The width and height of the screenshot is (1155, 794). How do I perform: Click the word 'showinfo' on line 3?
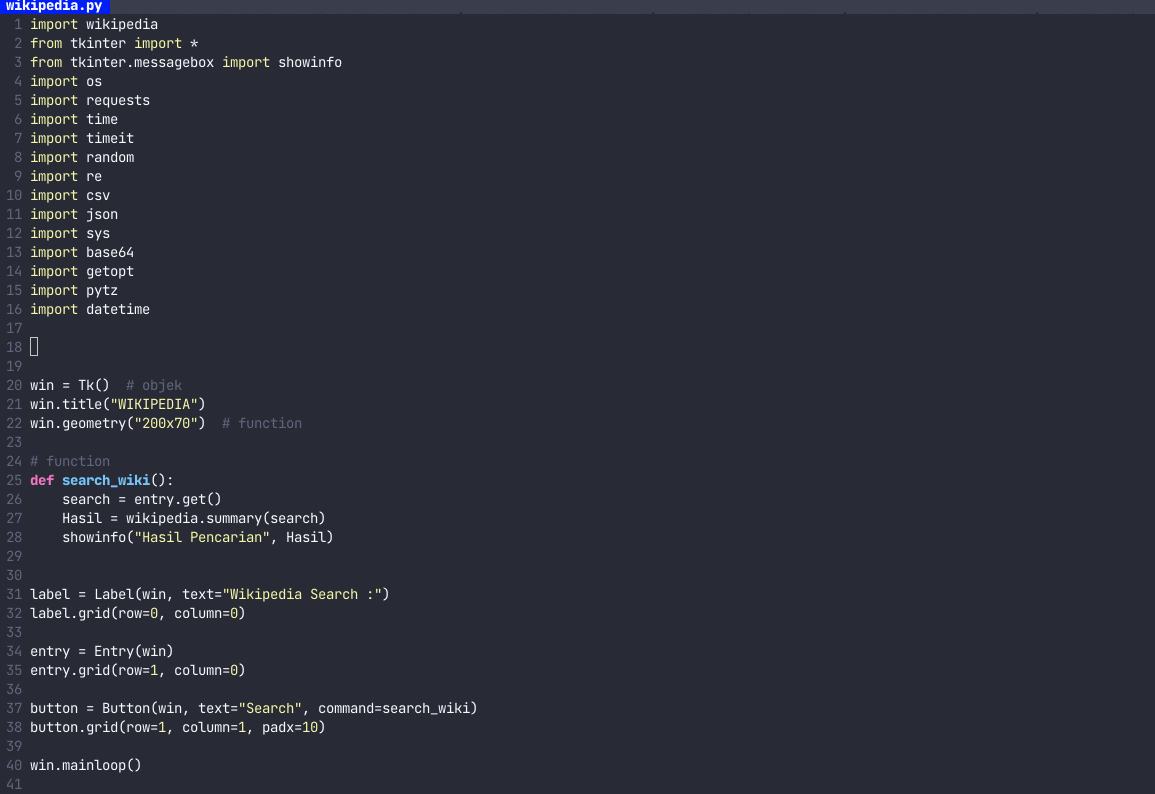tap(309, 63)
